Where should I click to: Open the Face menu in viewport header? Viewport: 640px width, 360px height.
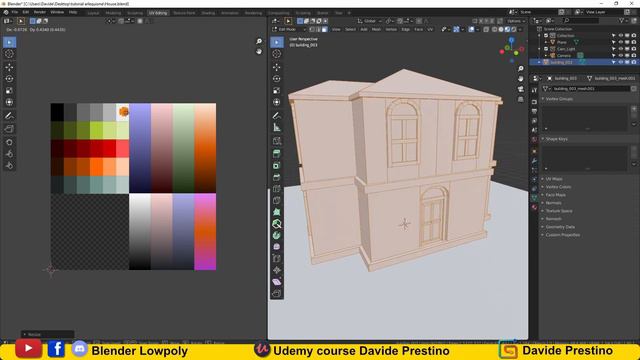[418, 29]
